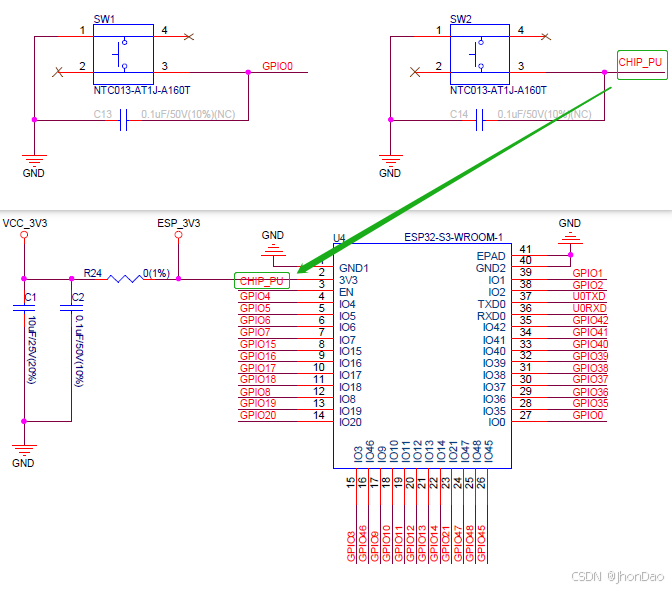Click C13's 0.1uF/50V(10%)(NC) value
This screenshot has height=590, width=672.
(188, 114)
